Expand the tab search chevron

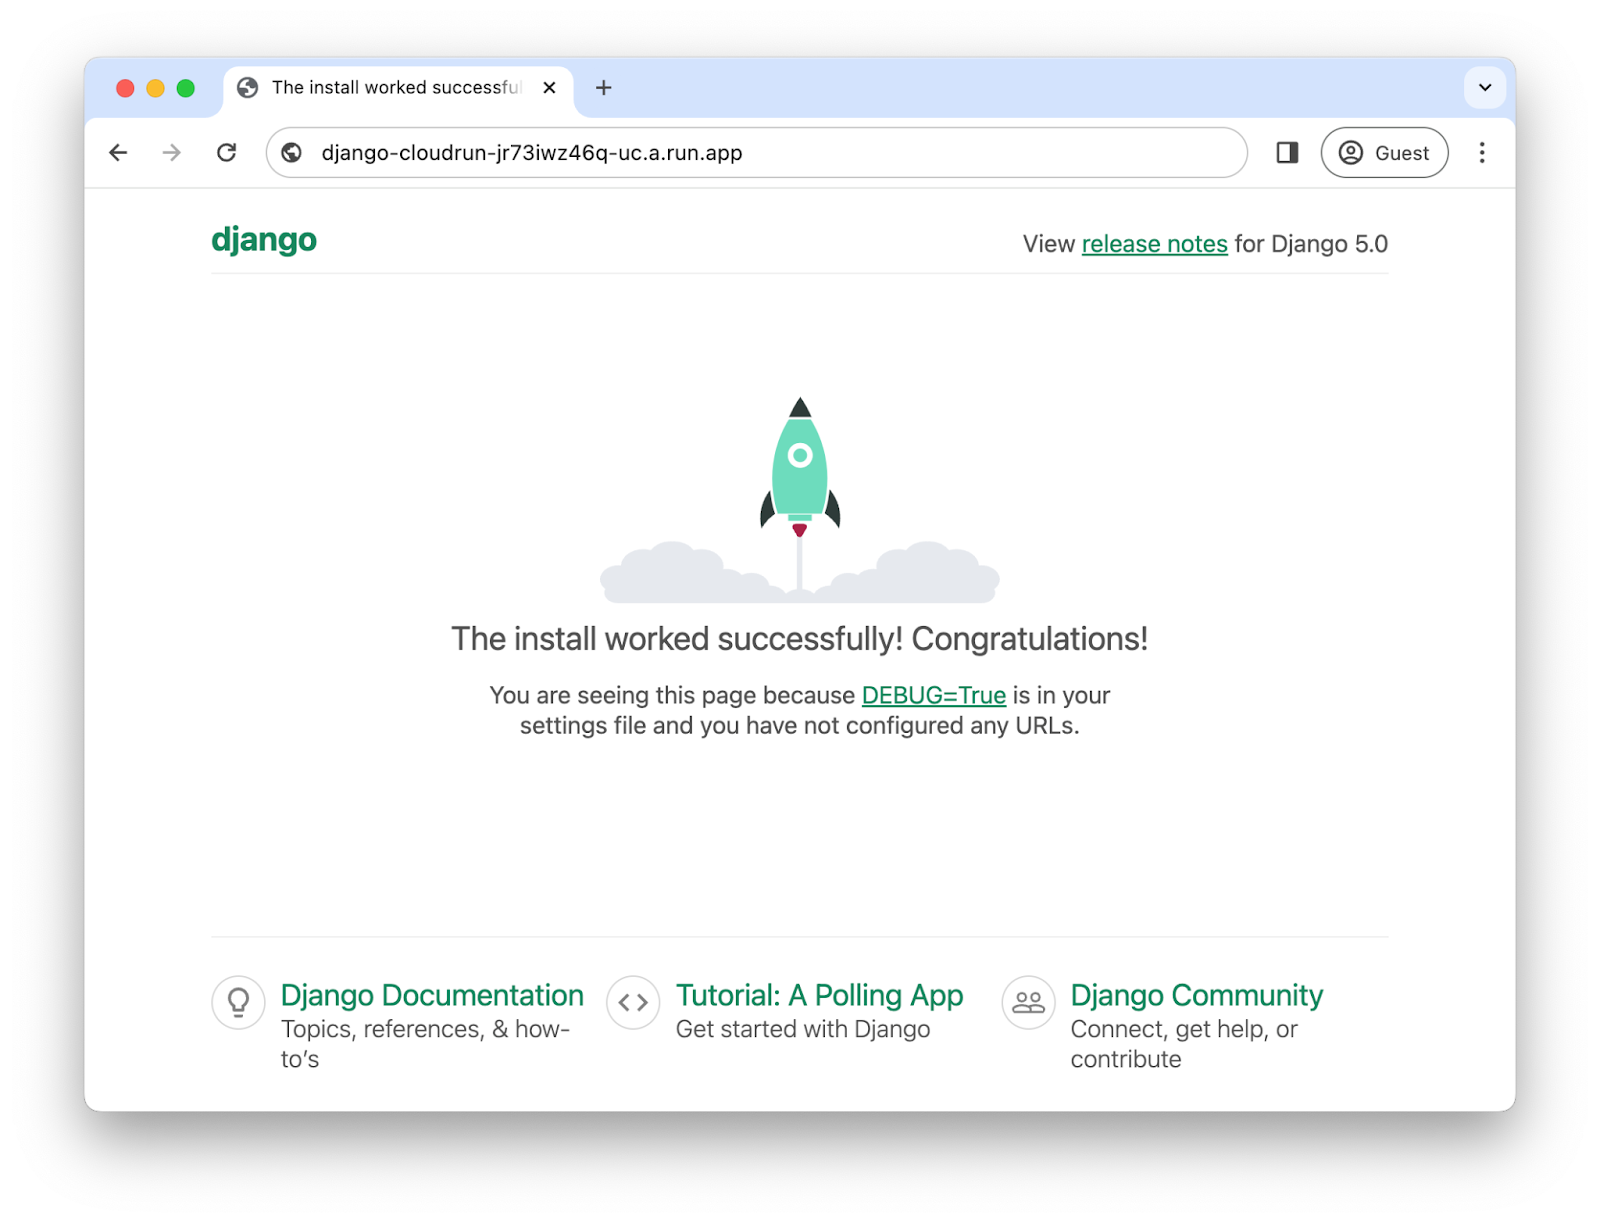point(1485,88)
